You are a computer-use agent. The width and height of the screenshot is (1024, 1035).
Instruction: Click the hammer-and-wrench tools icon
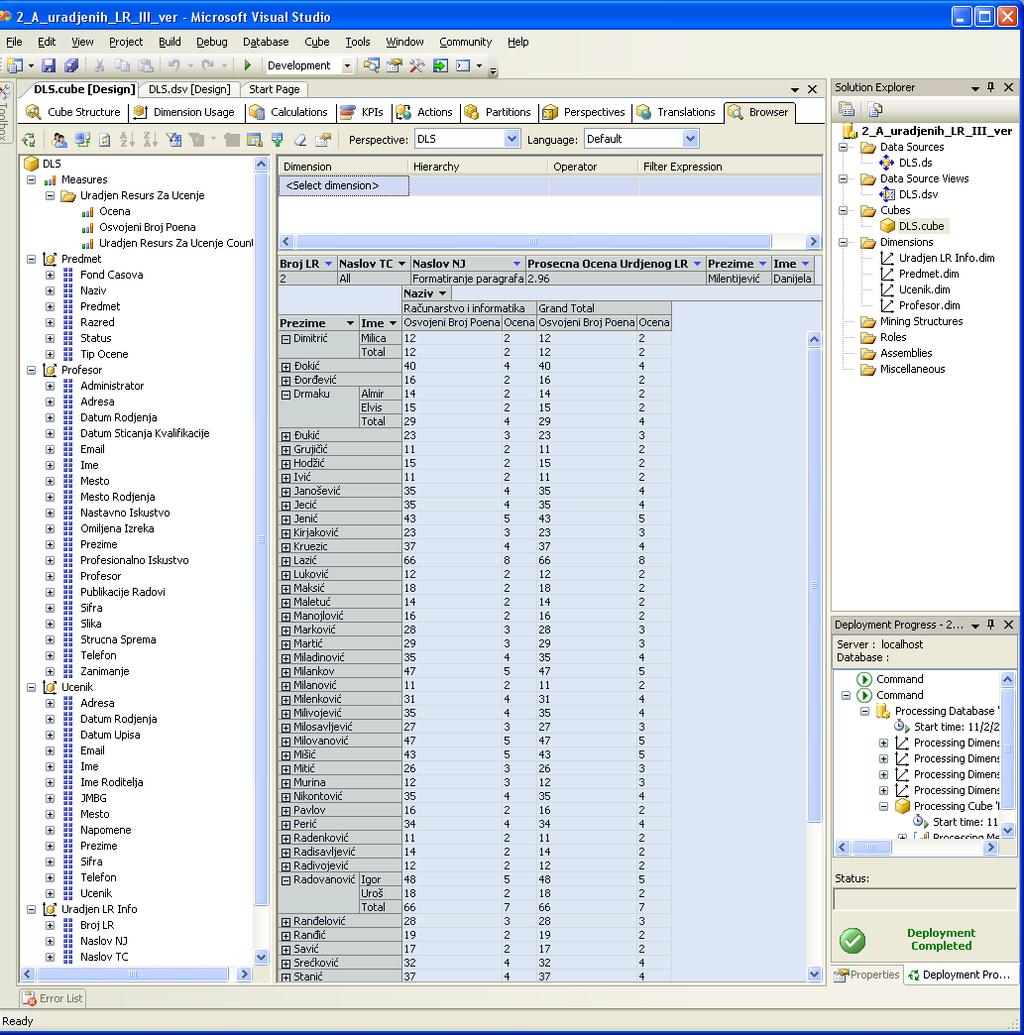click(x=417, y=65)
